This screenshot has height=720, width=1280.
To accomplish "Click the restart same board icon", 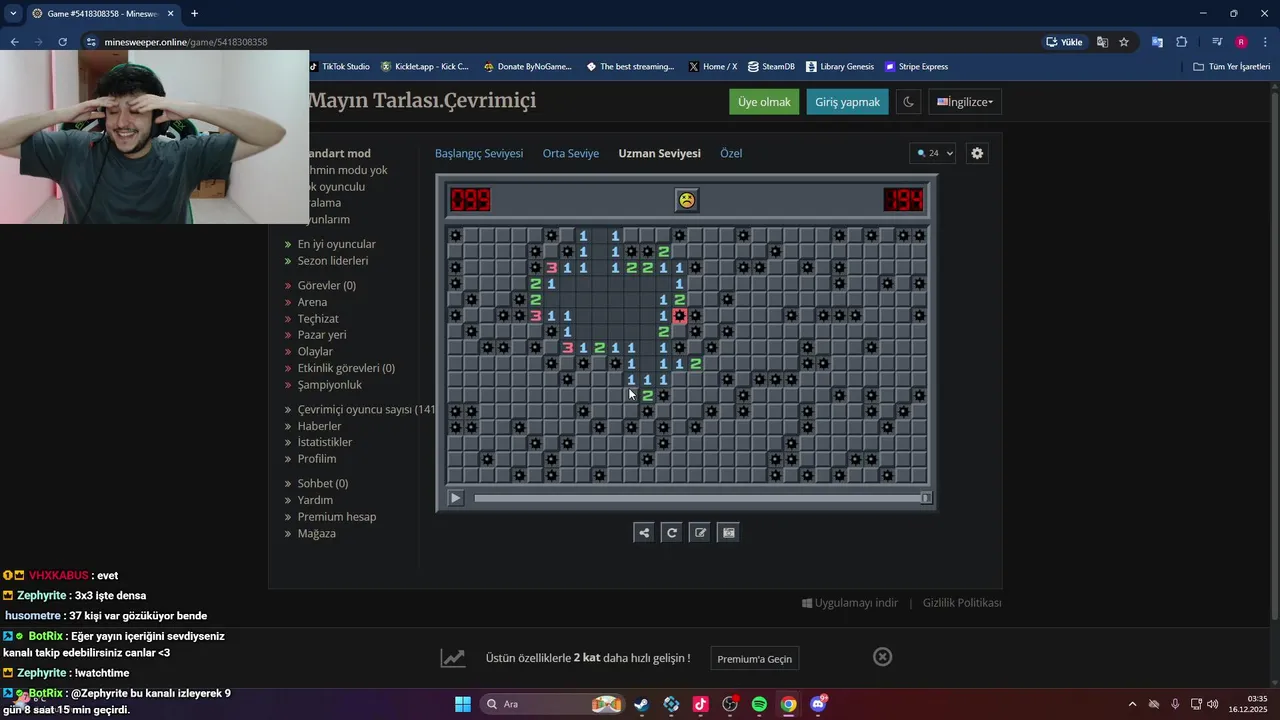I will (672, 533).
